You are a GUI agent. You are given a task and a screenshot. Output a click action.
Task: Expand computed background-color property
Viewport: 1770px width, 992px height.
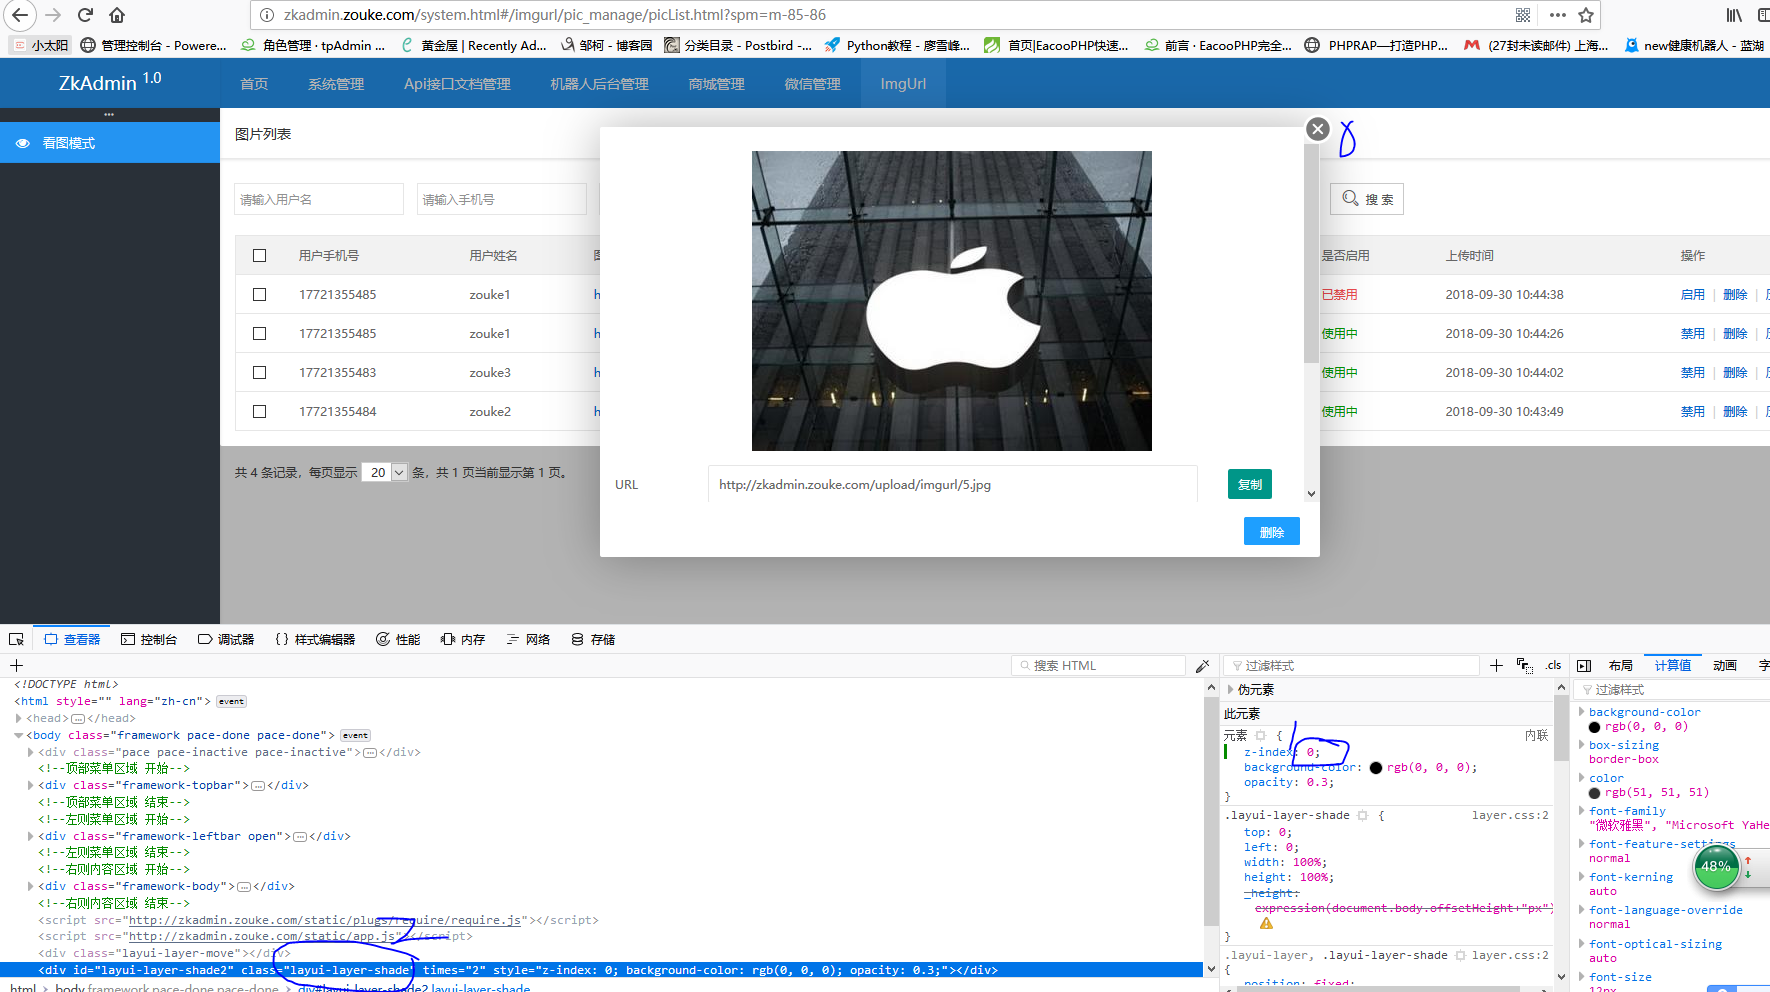point(1582,712)
